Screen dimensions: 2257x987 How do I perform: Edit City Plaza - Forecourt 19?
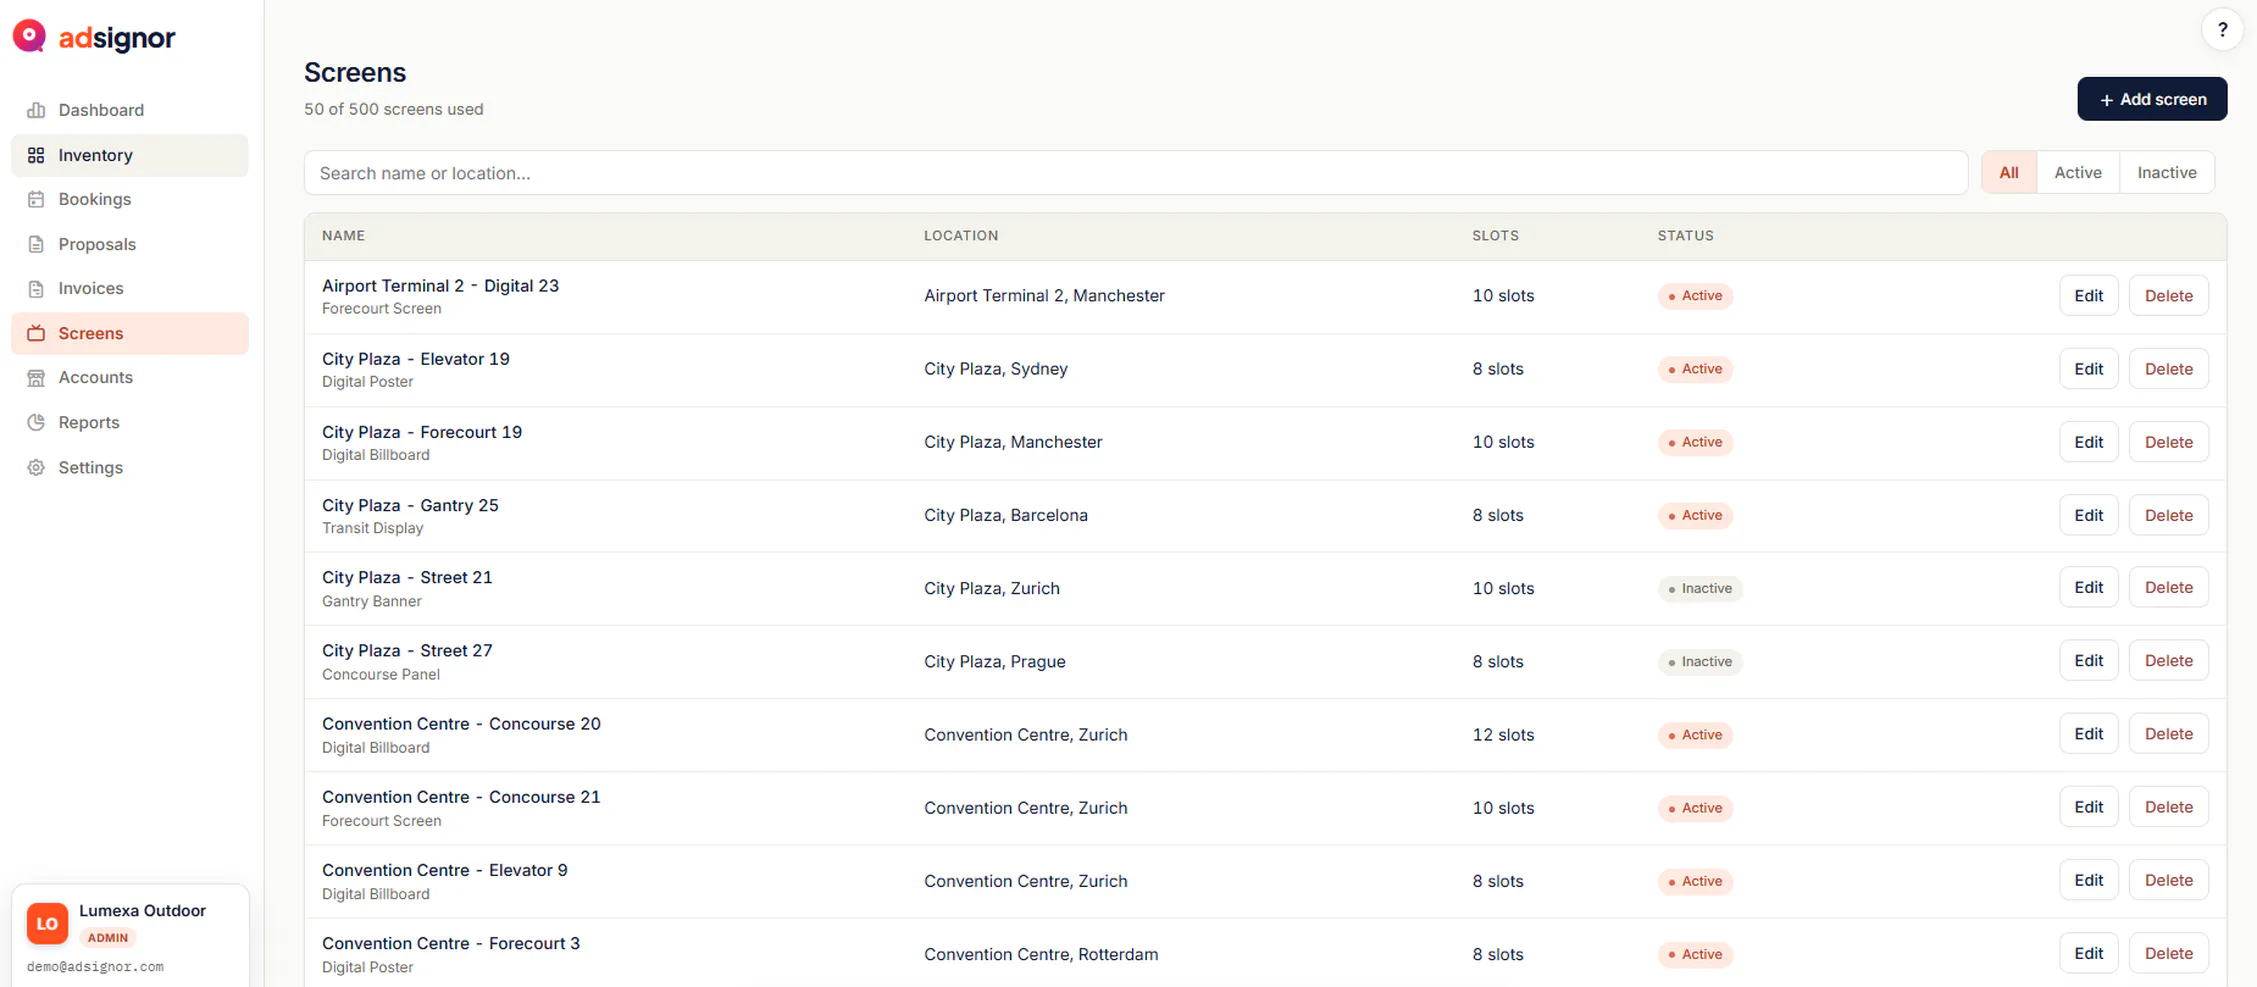pyautogui.click(x=2088, y=442)
